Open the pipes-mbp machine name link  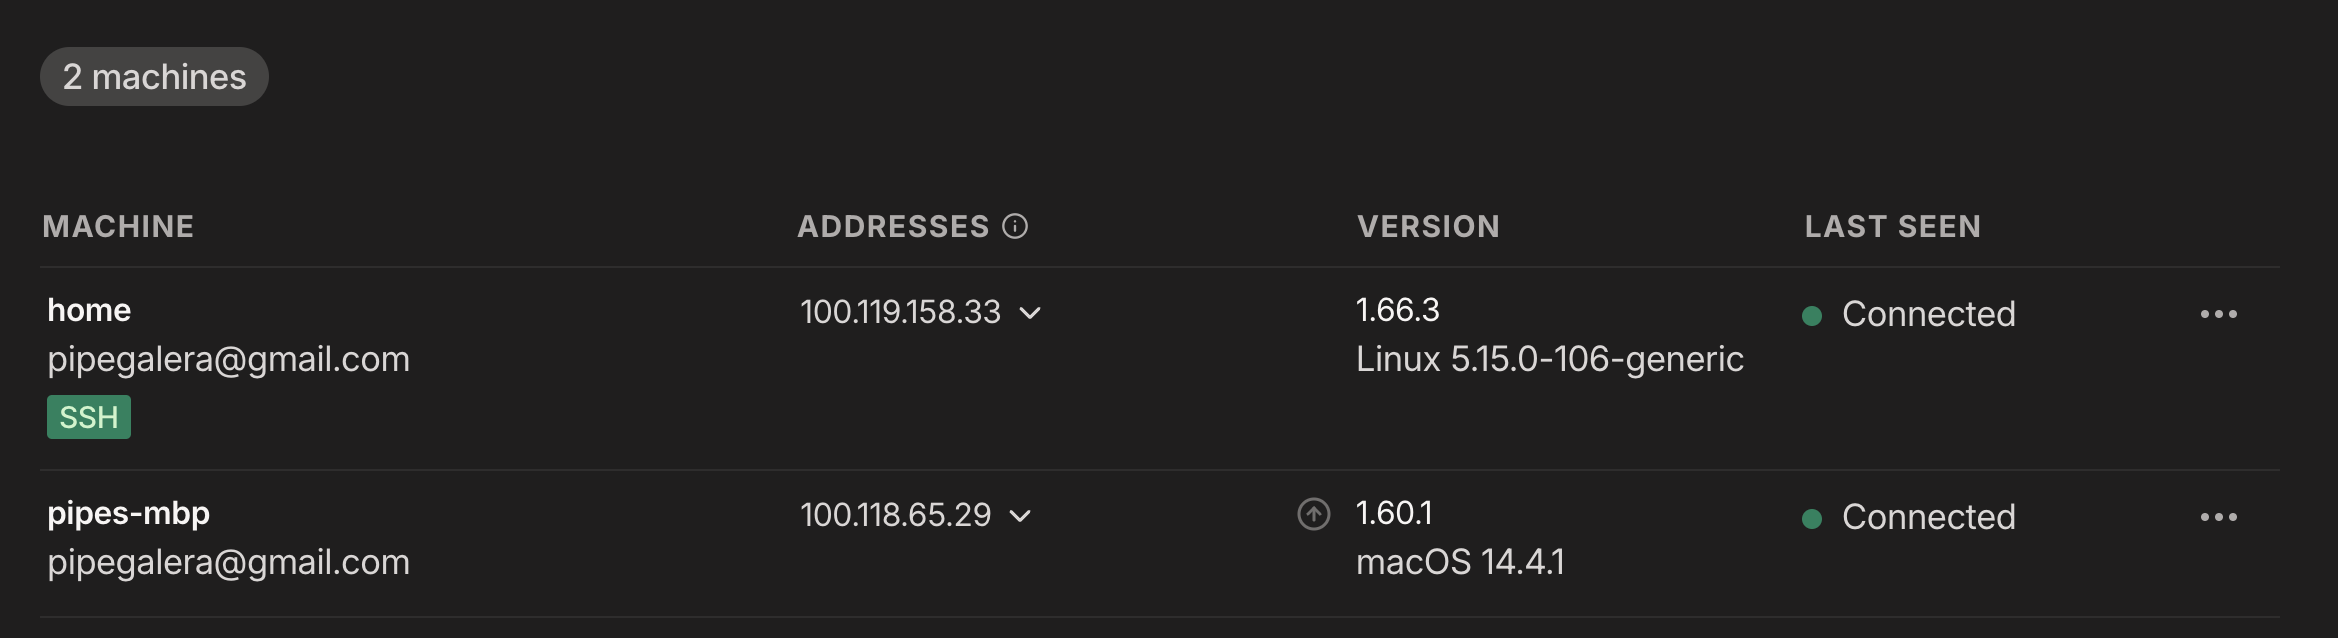128,514
